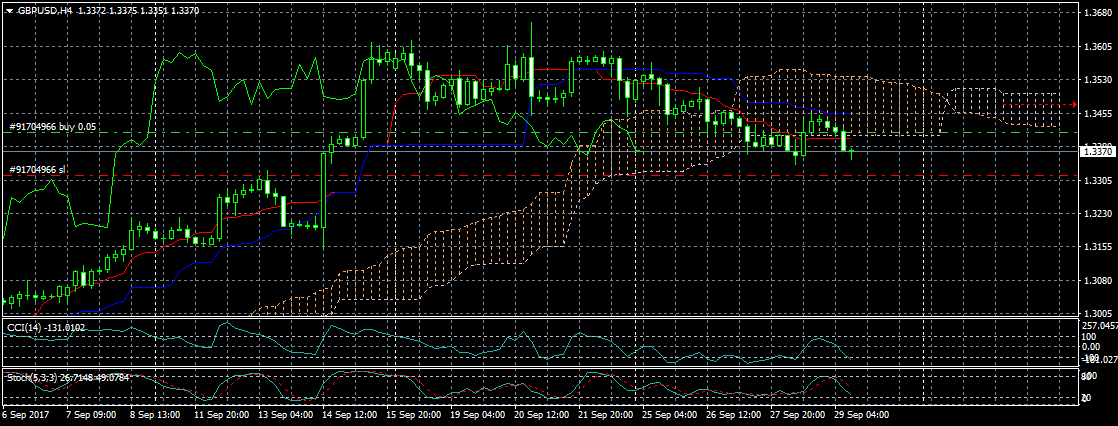Viewport: 1118px width, 426px height.
Task: Click the 1.3230 price axis label
Action: click(1098, 214)
